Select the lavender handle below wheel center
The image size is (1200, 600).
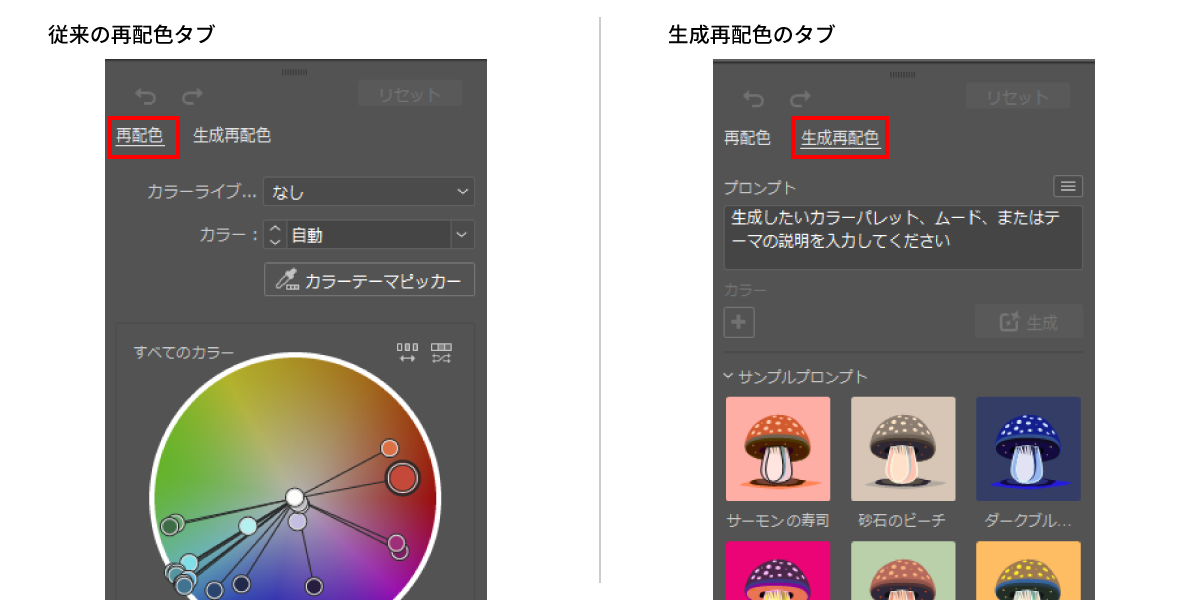click(x=297, y=521)
